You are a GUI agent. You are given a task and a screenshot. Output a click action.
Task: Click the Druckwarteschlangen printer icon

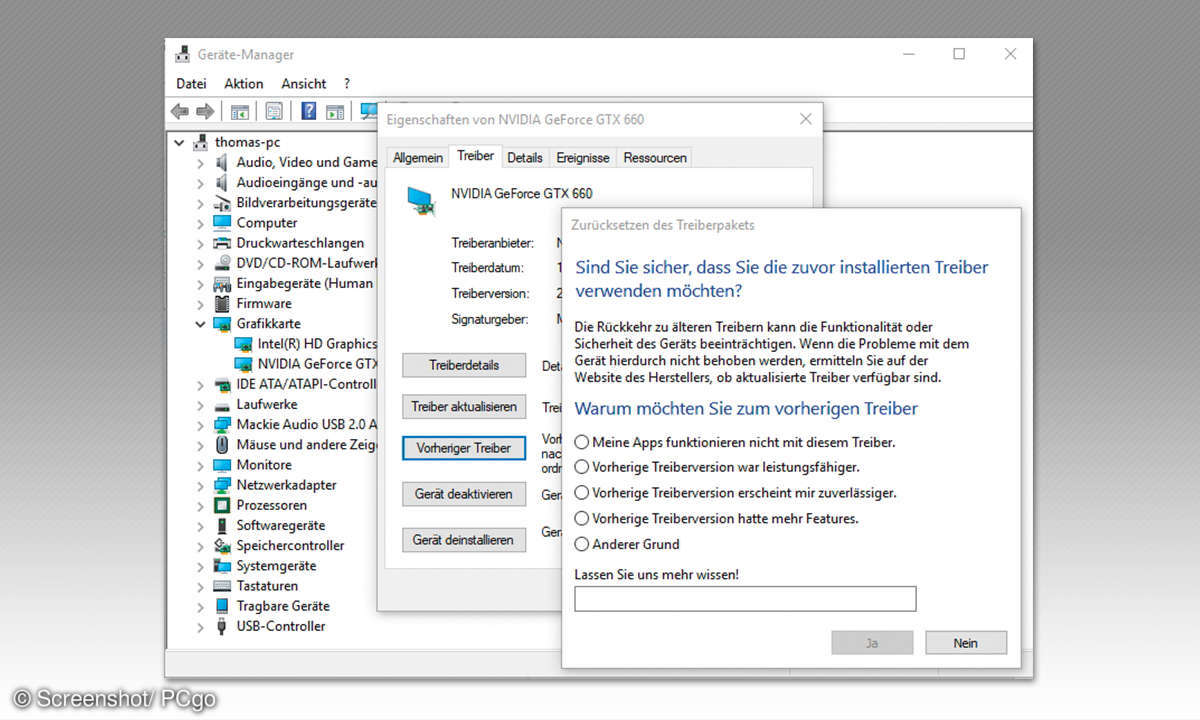(222, 243)
